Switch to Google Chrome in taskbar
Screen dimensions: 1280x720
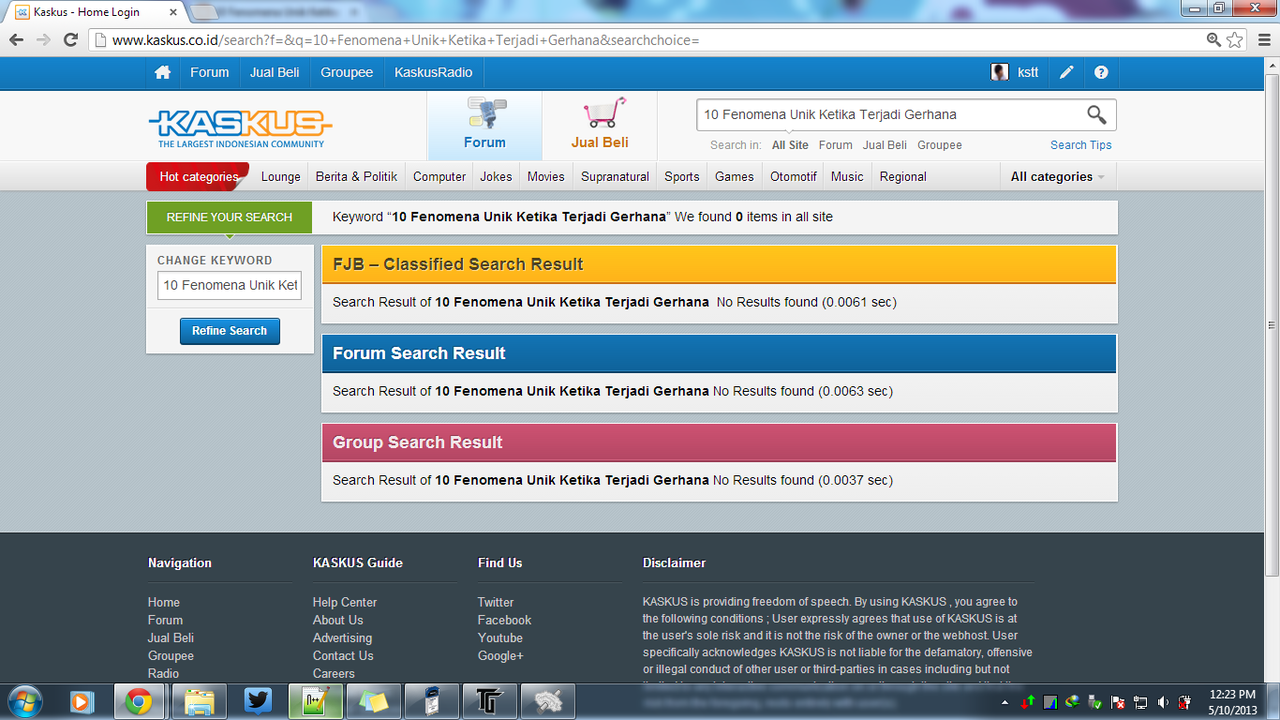pos(139,701)
